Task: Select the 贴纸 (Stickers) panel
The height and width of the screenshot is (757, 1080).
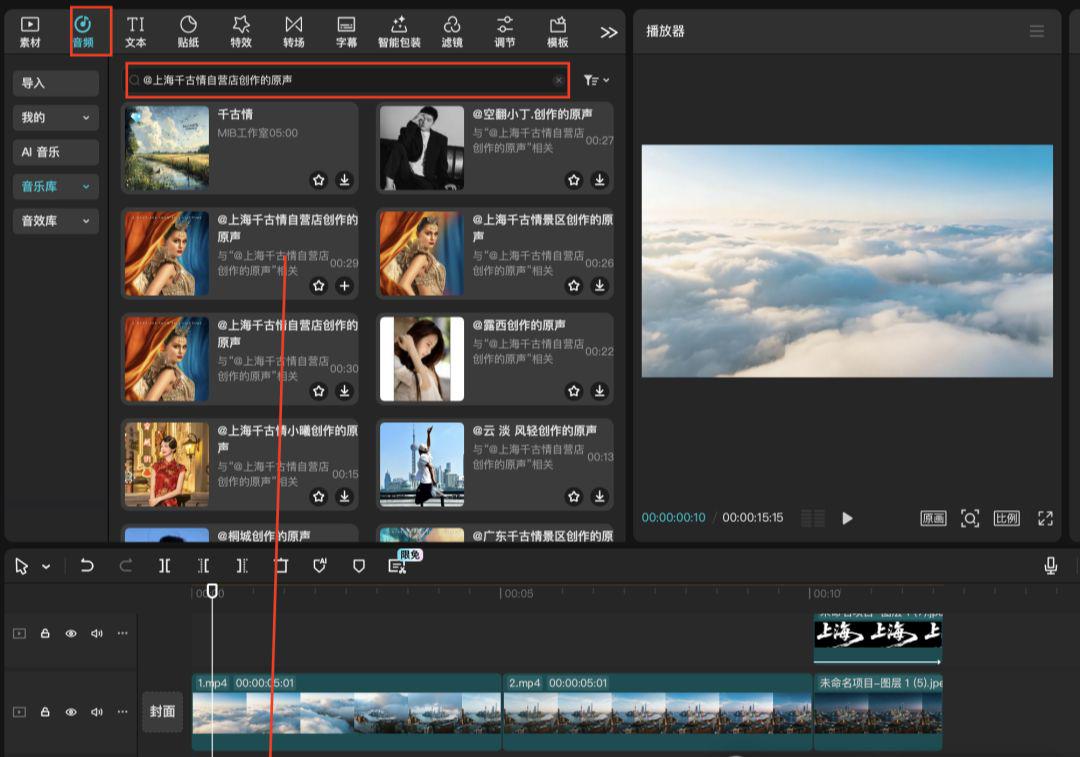Action: (x=188, y=30)
